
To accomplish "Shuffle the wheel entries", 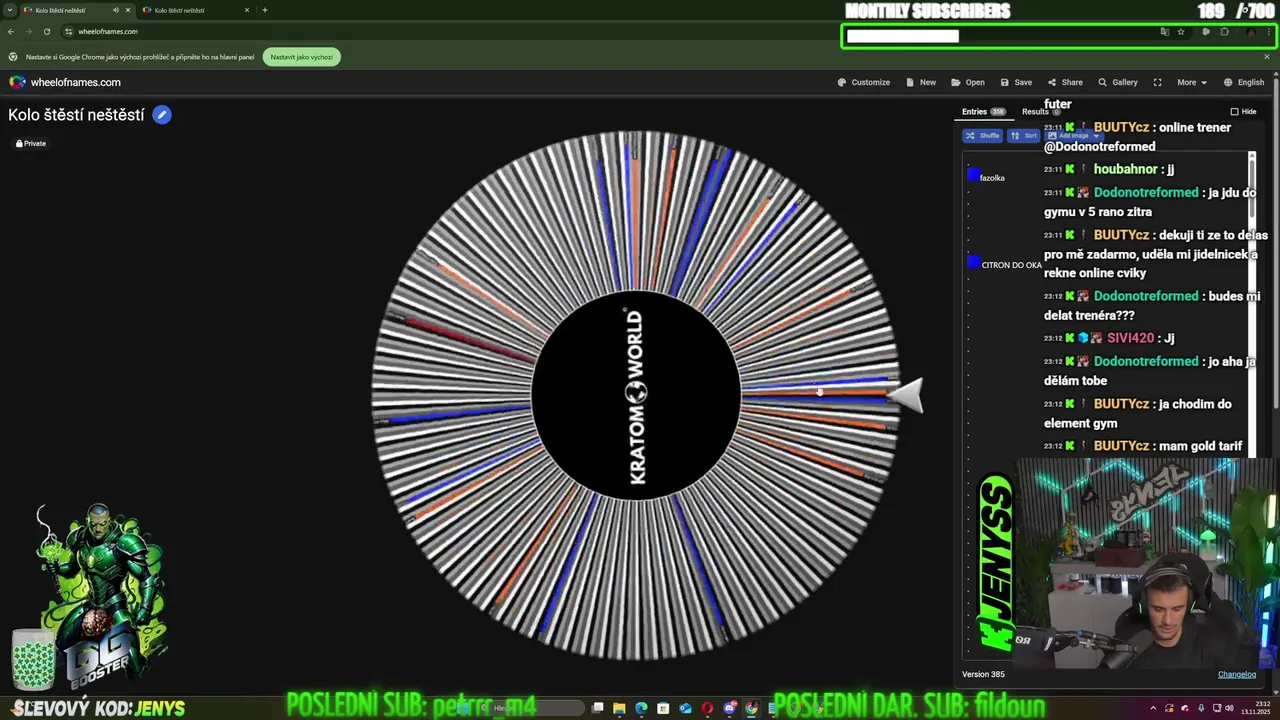I will click(x=982, y=135).
